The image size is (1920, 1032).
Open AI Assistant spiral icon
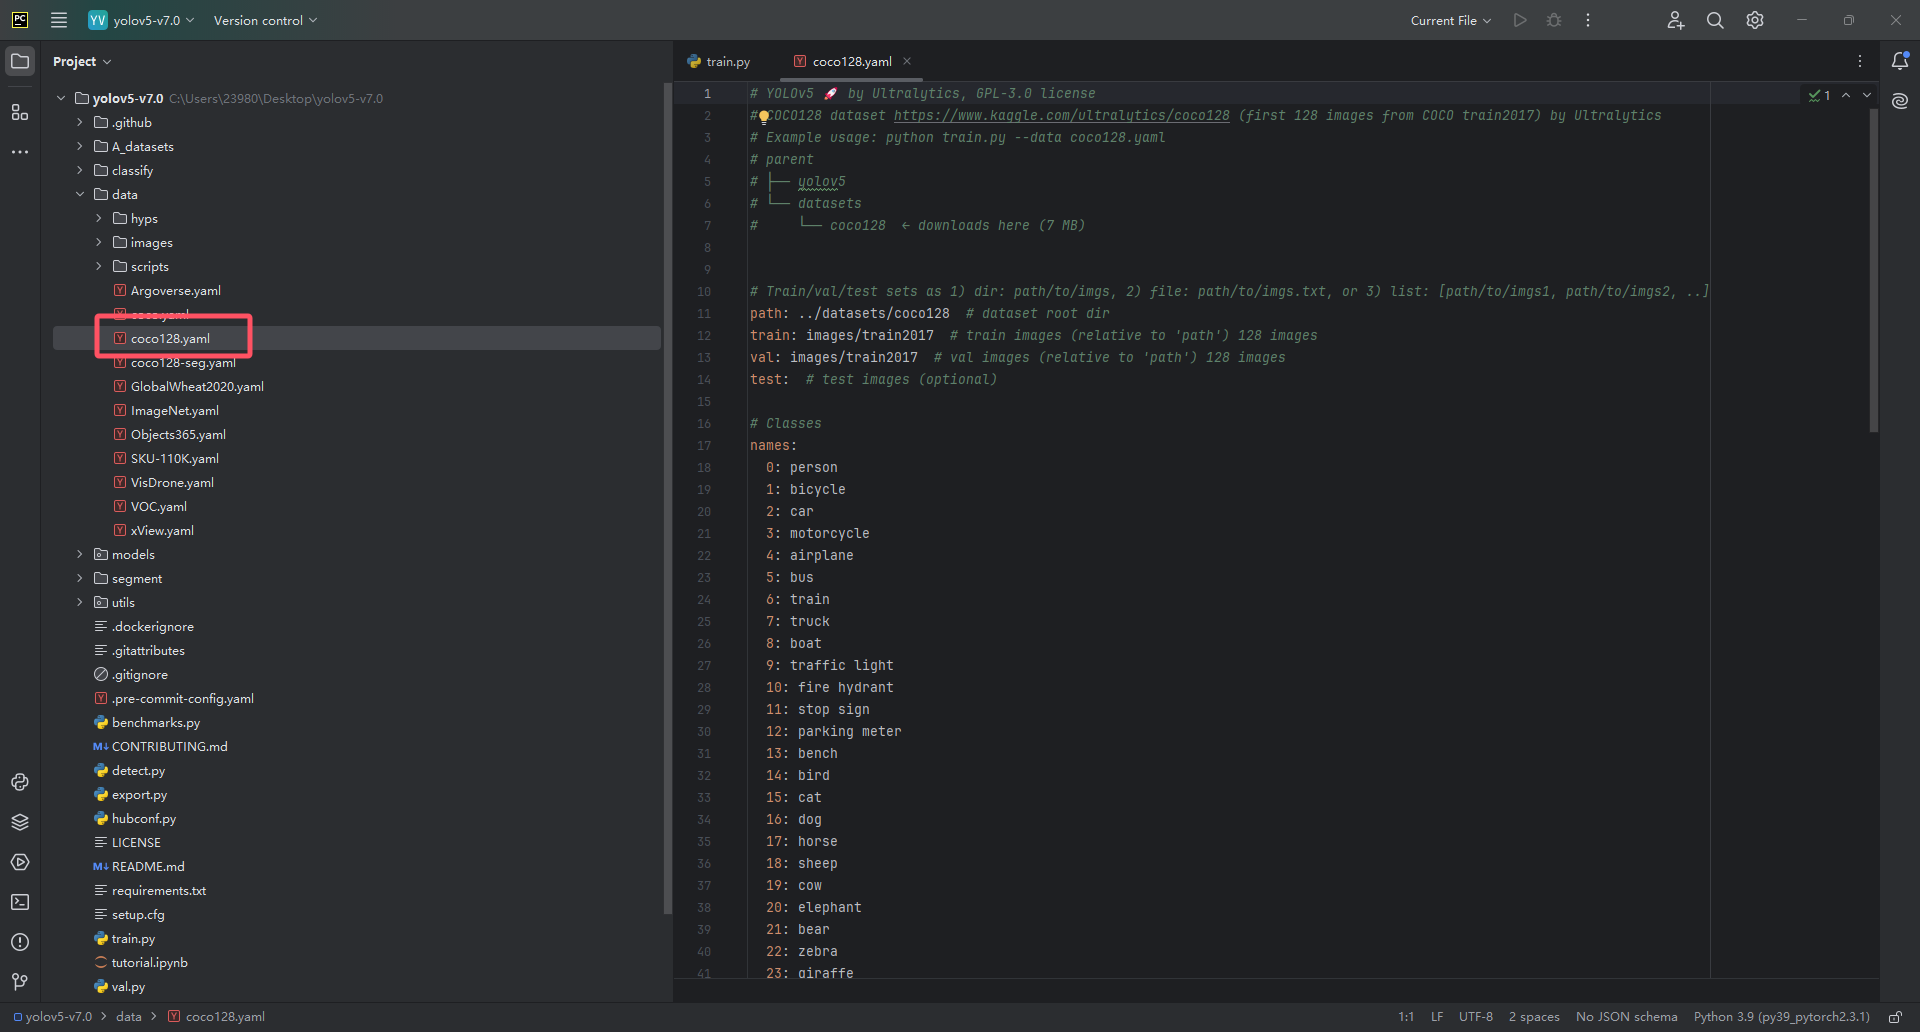[1900, 101]
